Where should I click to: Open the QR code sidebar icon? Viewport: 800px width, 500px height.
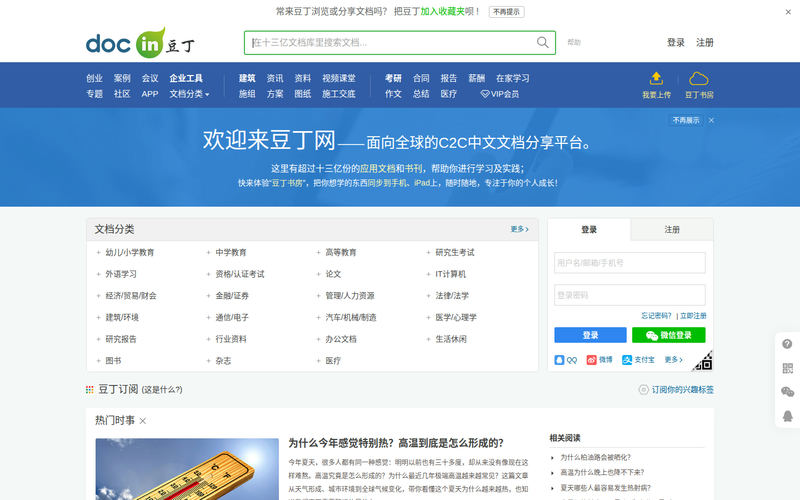tap(787, 368)
